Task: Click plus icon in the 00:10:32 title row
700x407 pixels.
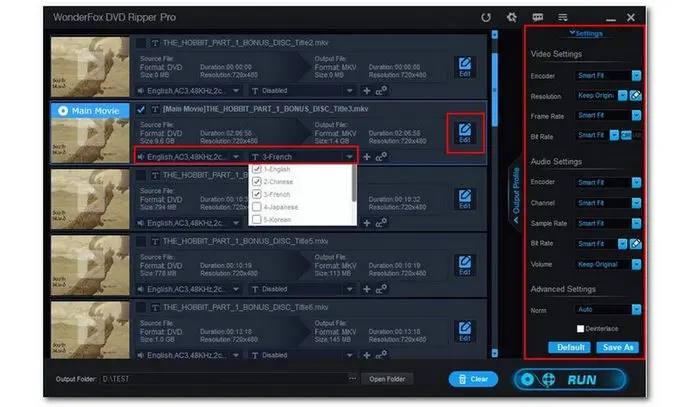Action: [367, 223]
